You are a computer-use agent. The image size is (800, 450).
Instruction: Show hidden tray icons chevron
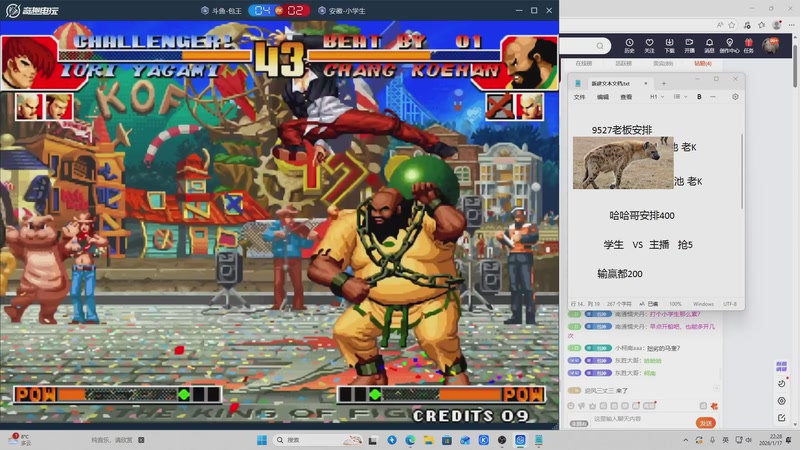tap(686, 440)
